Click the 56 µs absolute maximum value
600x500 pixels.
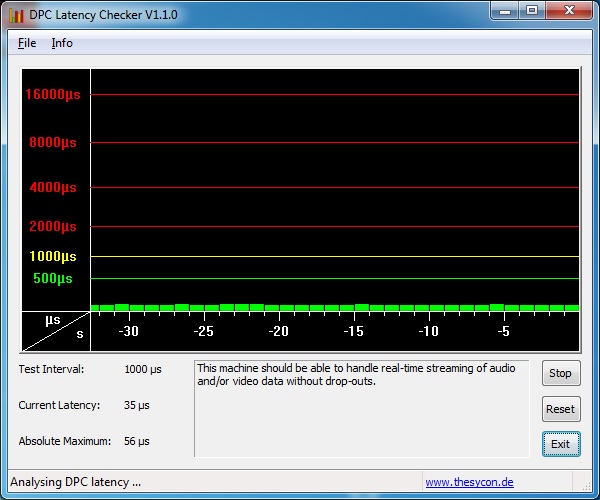(x=137, y=441)
